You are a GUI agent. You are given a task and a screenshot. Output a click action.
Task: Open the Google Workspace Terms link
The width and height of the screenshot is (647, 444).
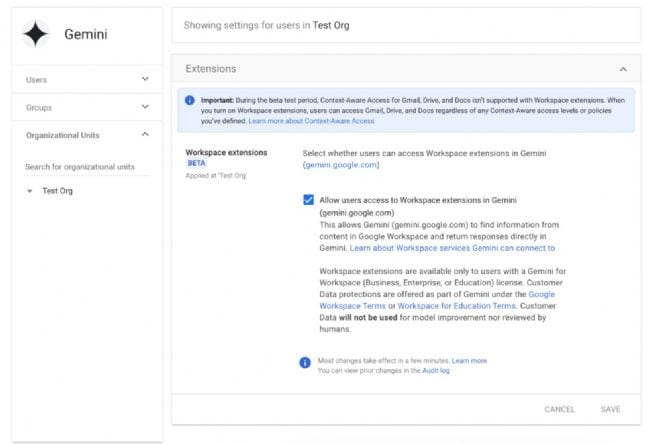point(437,300)
